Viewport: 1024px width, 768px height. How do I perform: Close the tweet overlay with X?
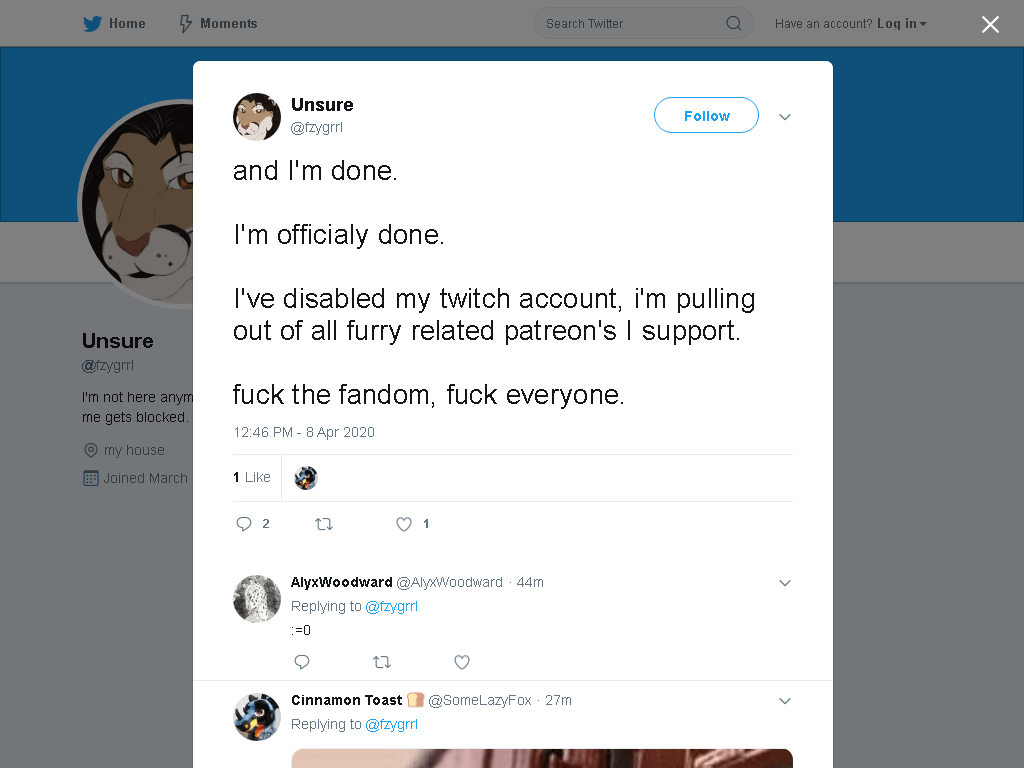(x=990, y=24)
